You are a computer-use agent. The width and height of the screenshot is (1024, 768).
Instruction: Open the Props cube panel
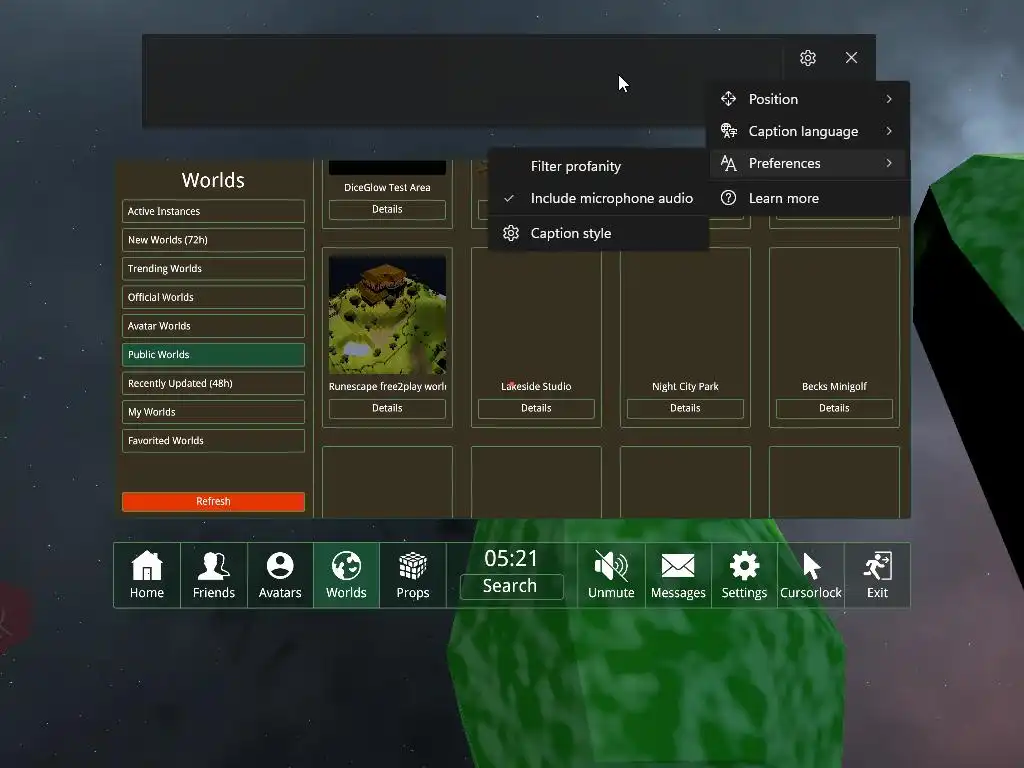coord(413,575)
